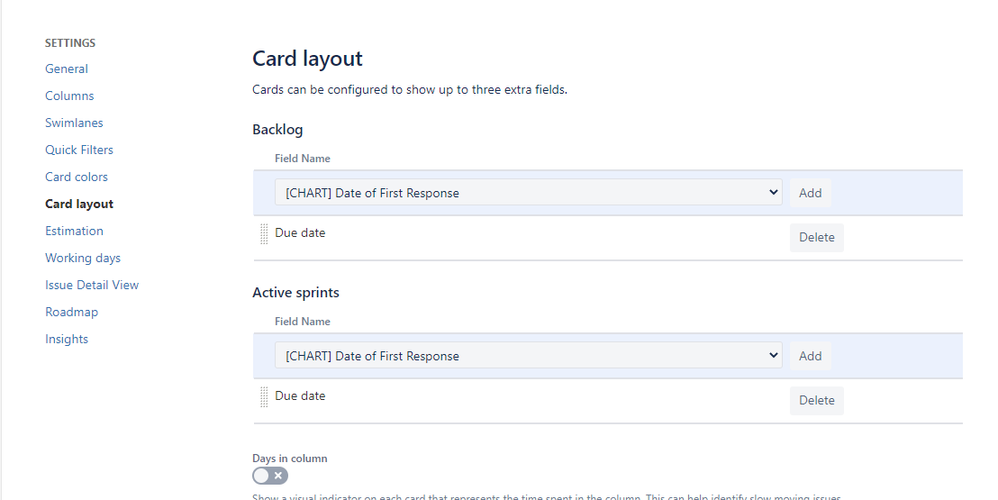Grab the Active sprints Due date drag handle
Viewport: 998px width, 500px height.
click(x=264, y=397)
